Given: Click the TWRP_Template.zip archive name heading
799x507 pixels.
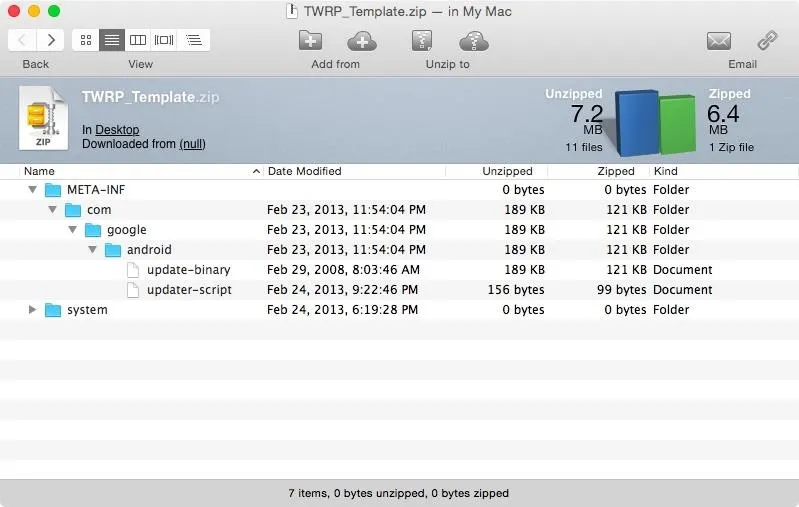Looking at the screenshot, I should [x=150, y=97].
